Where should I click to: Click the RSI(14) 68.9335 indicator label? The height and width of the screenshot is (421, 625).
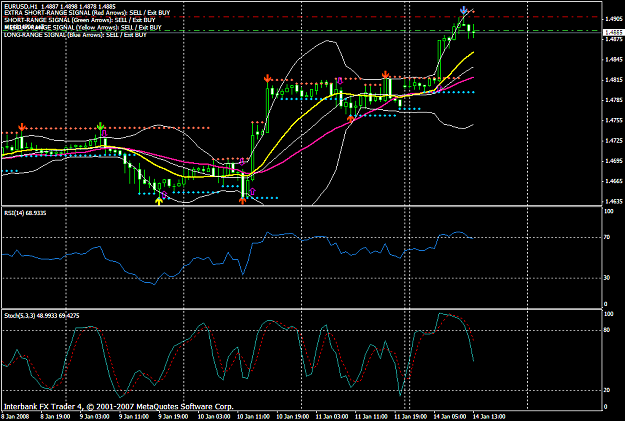coord(25,213)
